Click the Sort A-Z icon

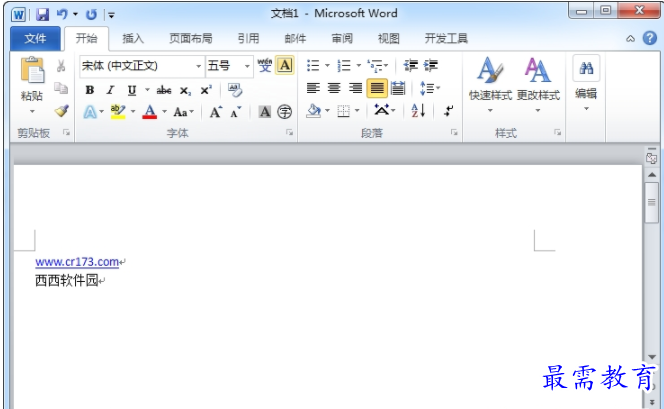(418, 111)
